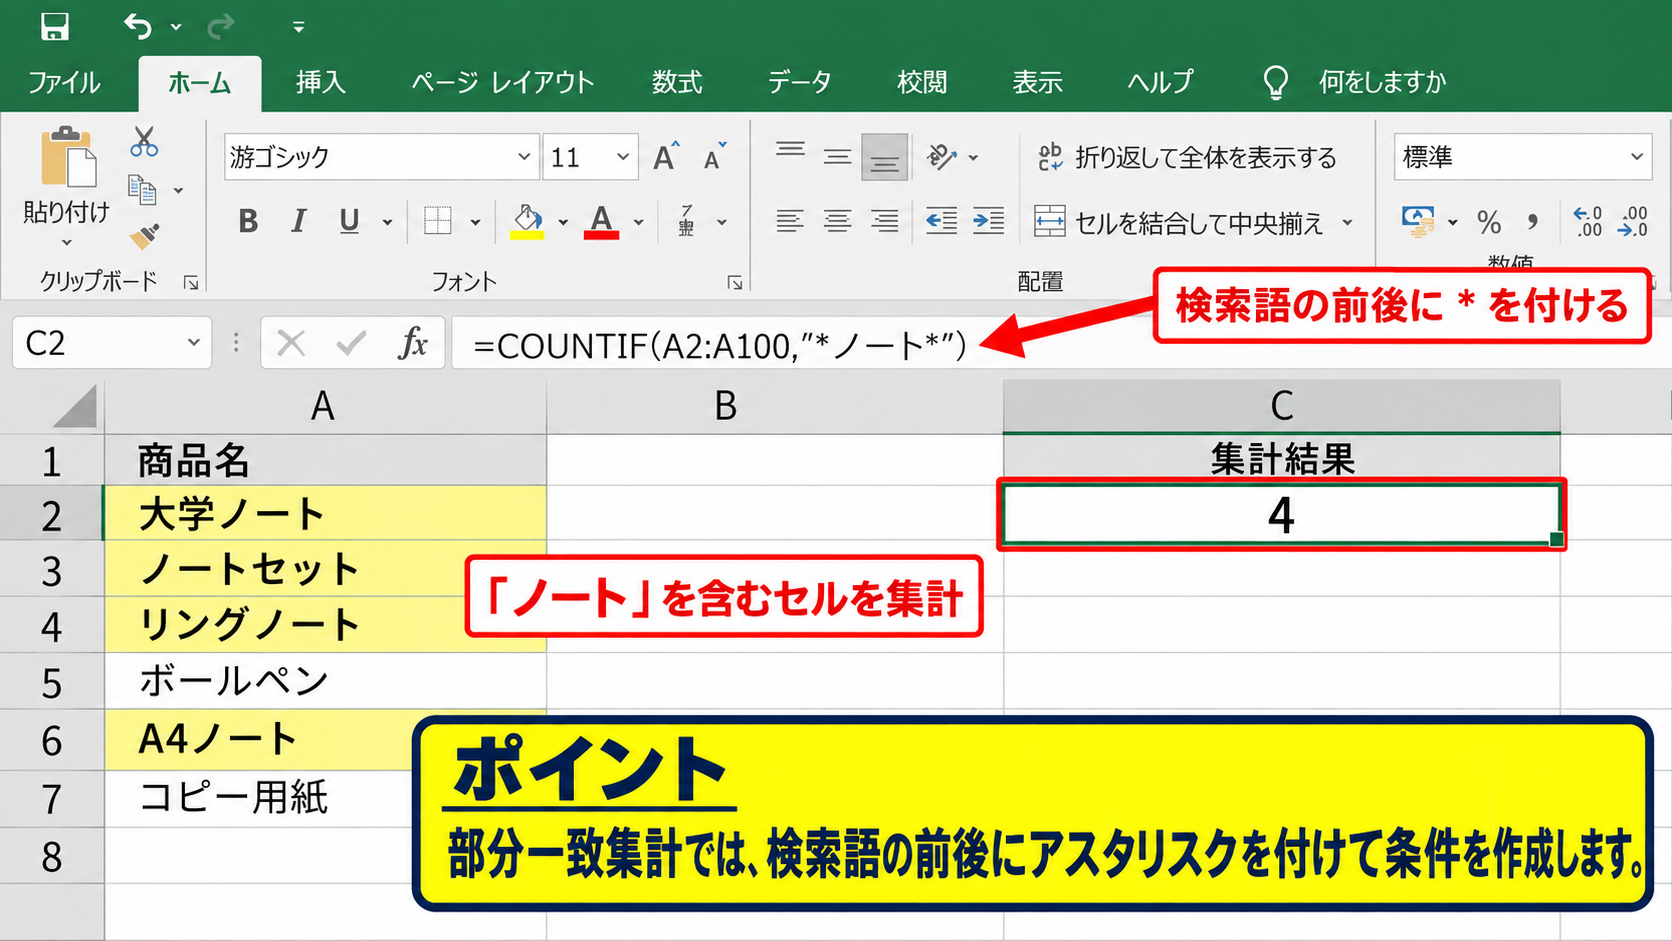
Task: Open the ファイル tab
Action: 64,82
